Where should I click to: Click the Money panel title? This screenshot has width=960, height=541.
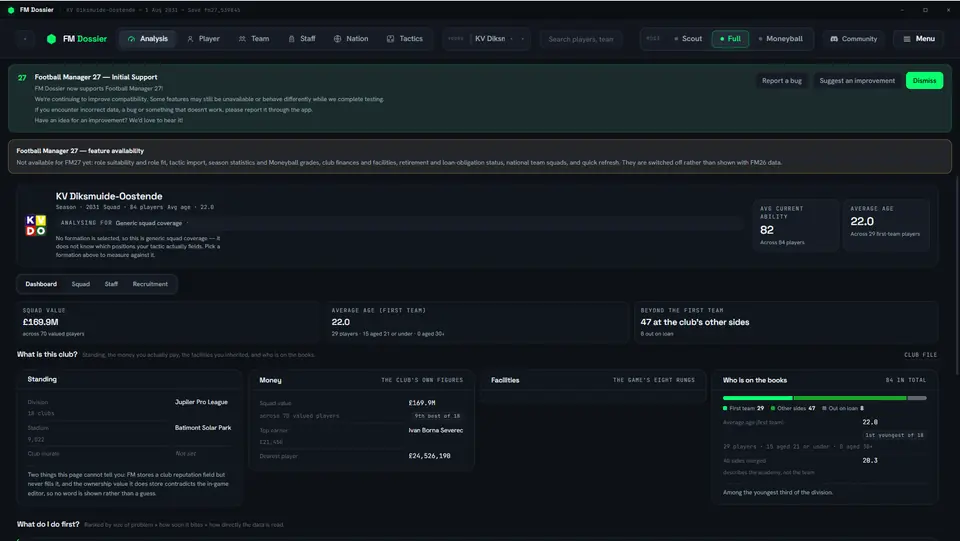click(270, 380)
